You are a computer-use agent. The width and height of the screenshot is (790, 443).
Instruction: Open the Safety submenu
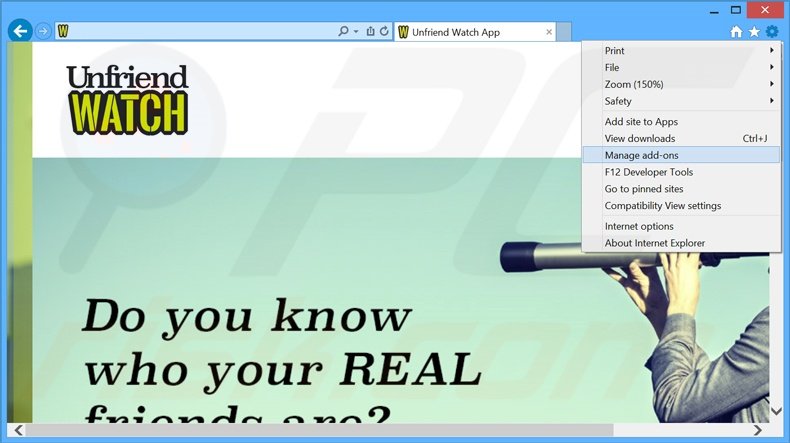point(681,101)
